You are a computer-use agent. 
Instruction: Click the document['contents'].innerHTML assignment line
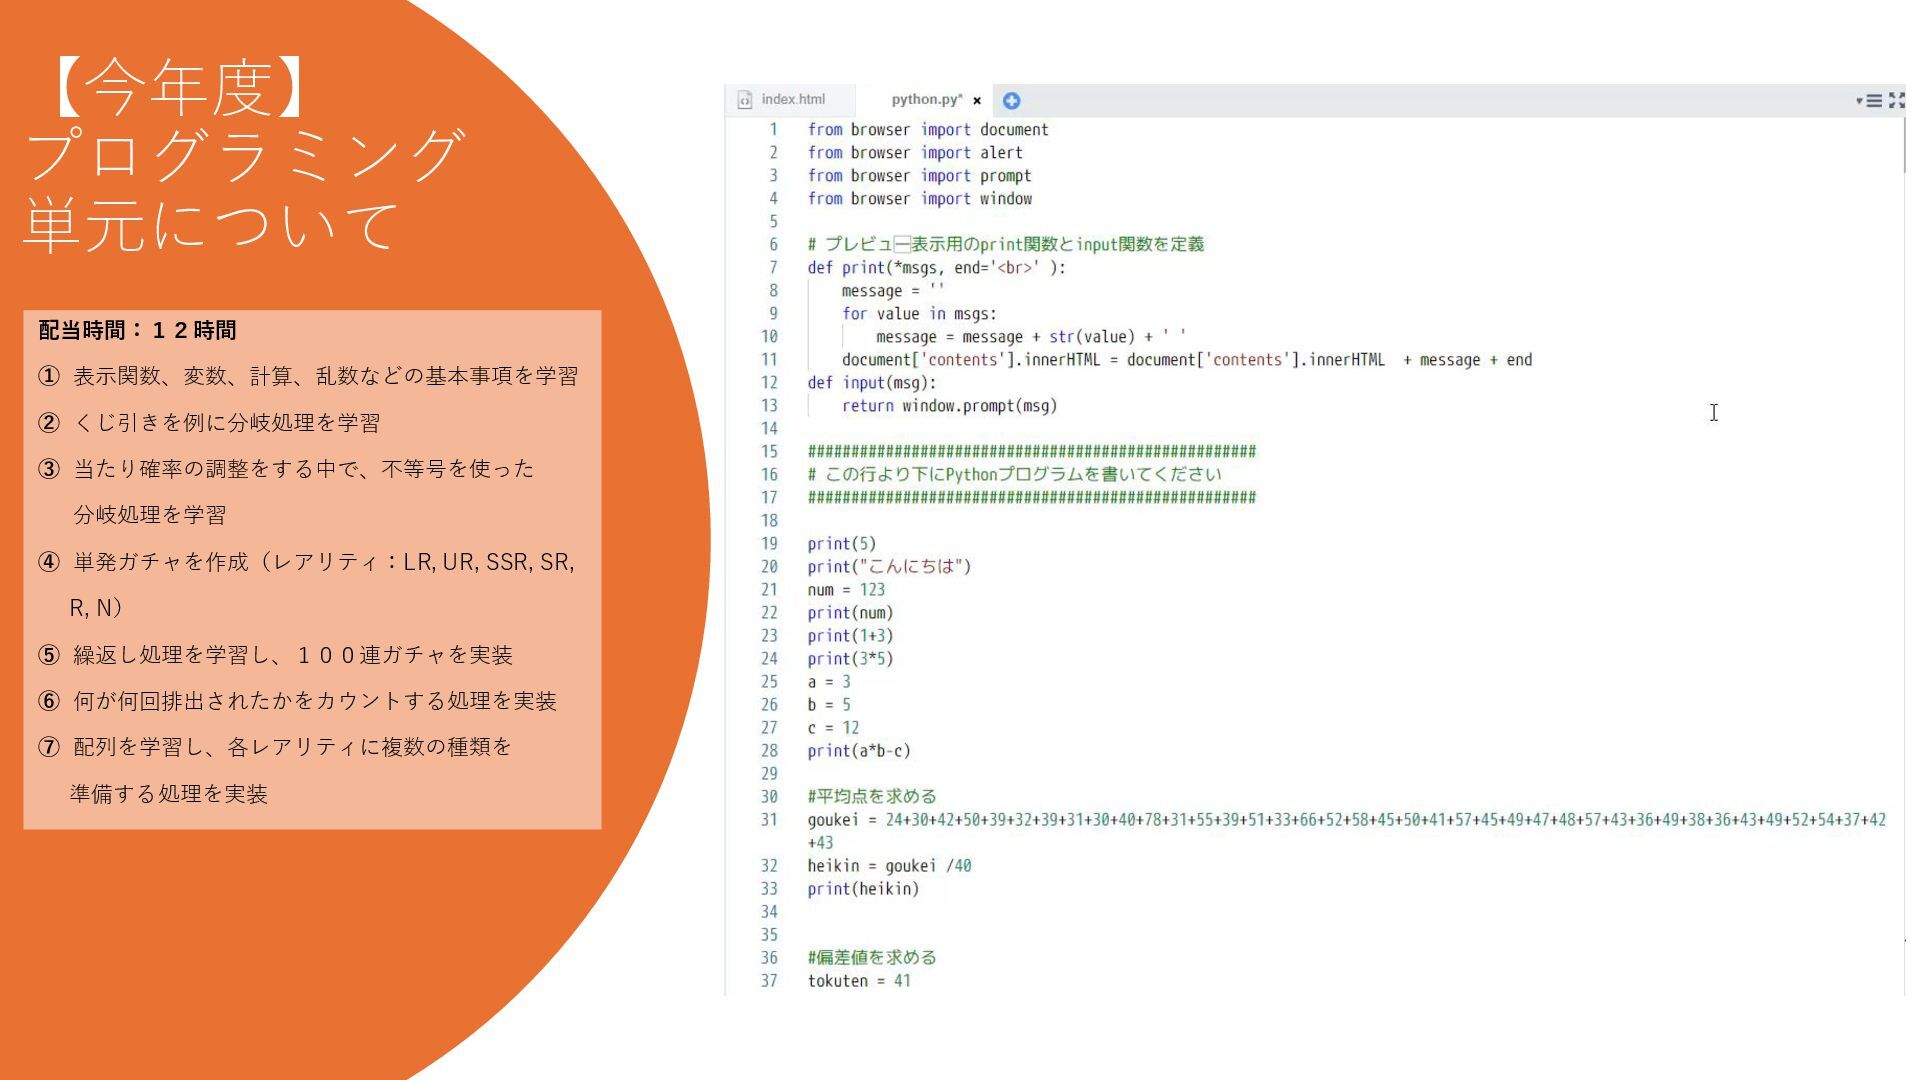tap(1187, 360)
